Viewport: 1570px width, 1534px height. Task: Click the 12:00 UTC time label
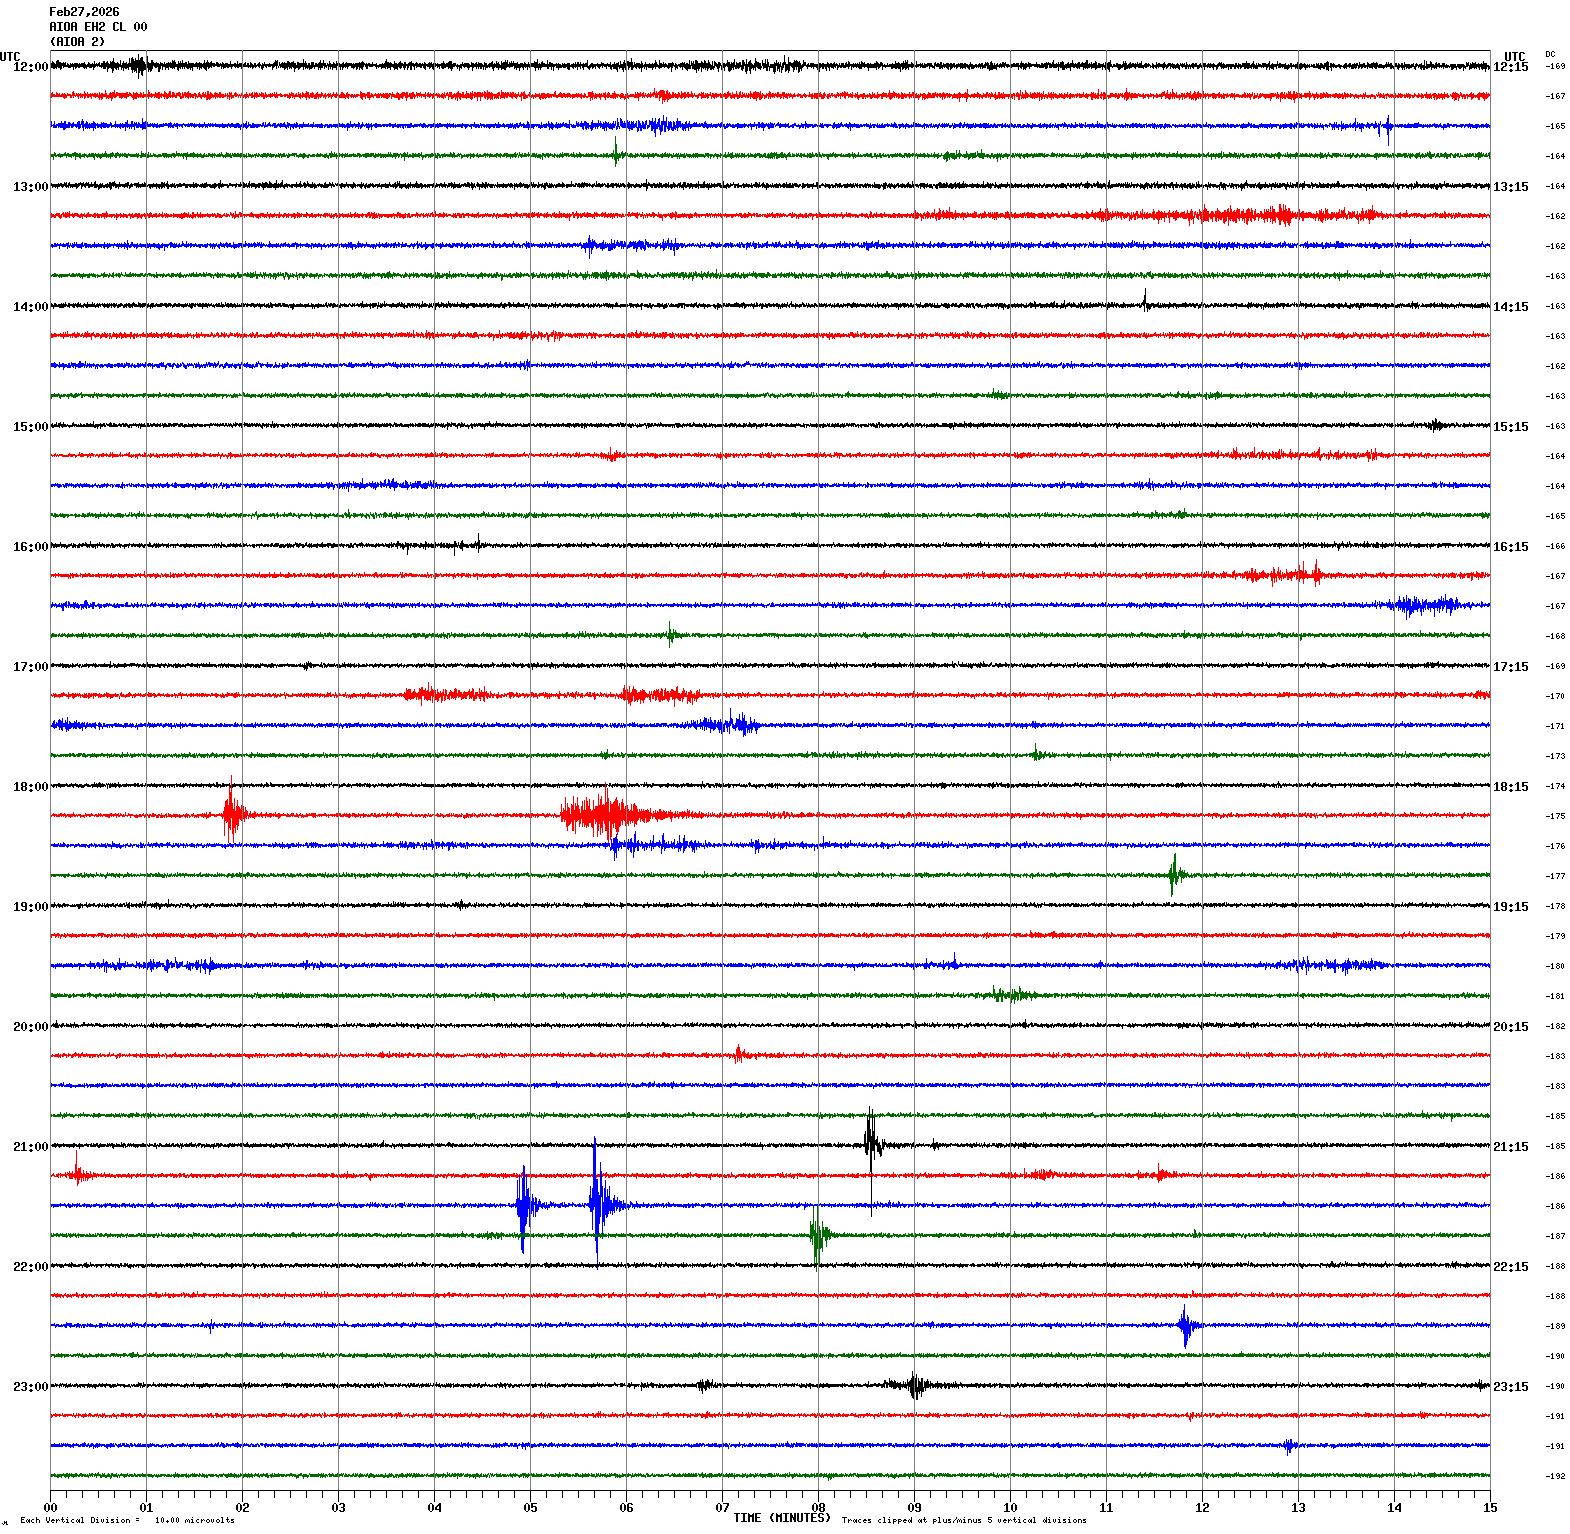click(30, 67)
